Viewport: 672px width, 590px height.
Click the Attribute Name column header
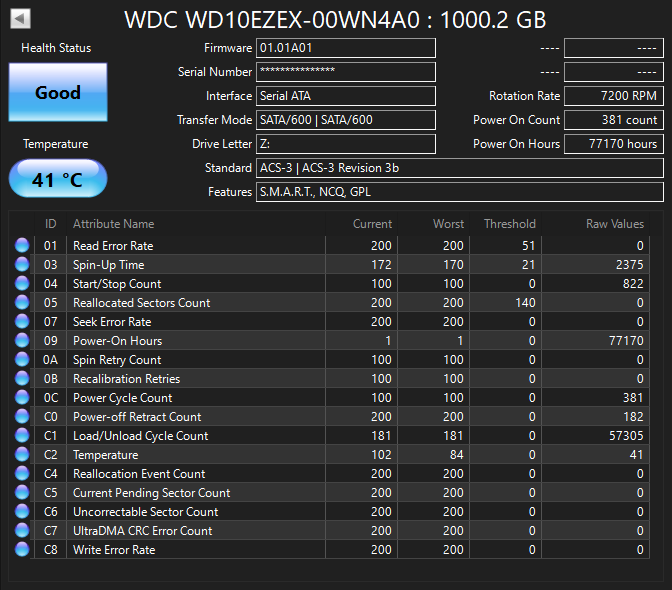tap(196, 224)
